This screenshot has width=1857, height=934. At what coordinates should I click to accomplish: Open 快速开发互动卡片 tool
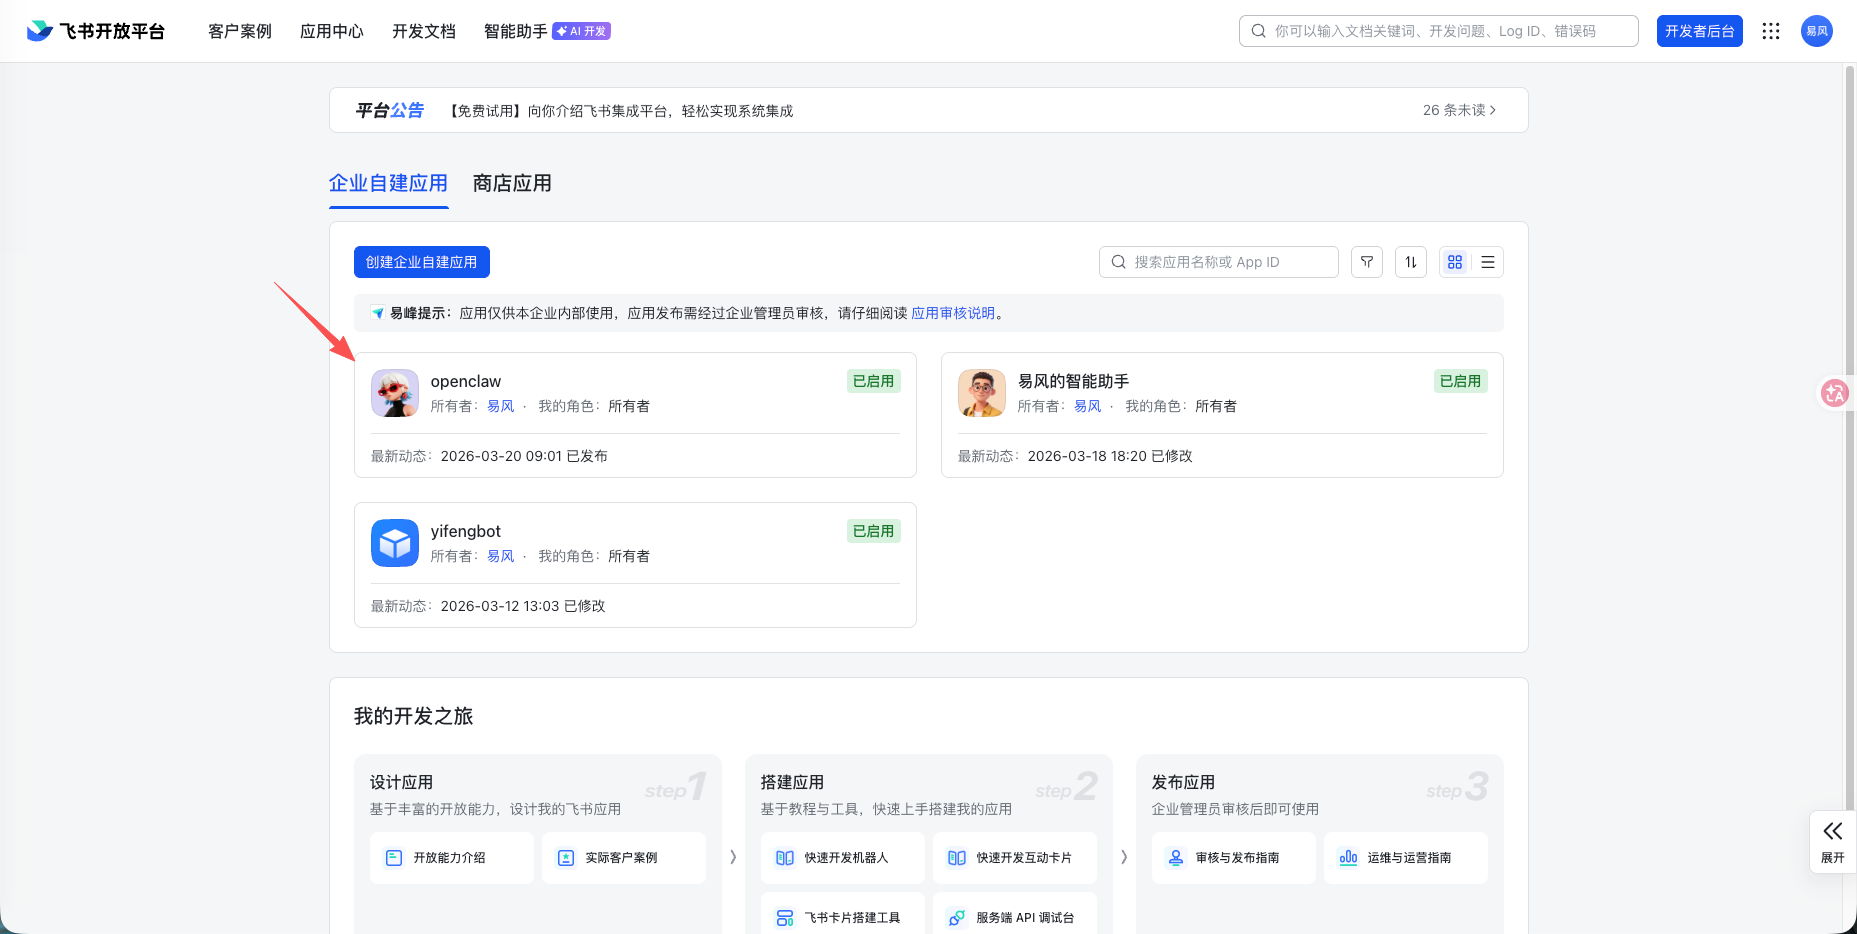pos(1014,857)
